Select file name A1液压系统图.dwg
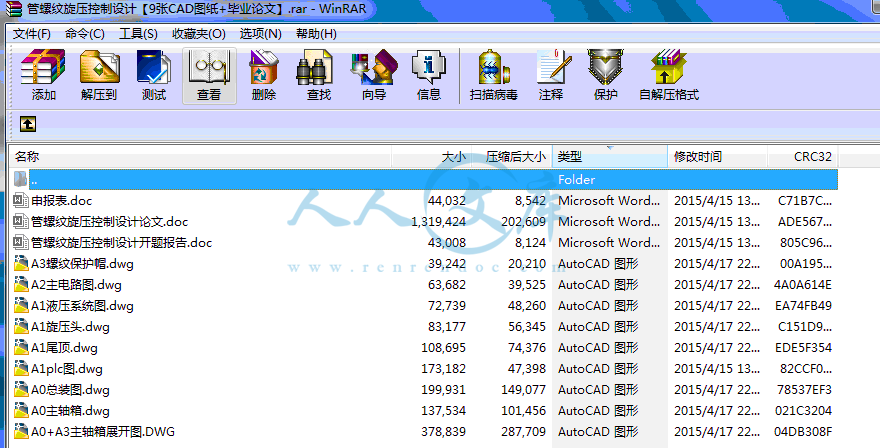Screen dimensions: 880x448 tap(82, 305)
